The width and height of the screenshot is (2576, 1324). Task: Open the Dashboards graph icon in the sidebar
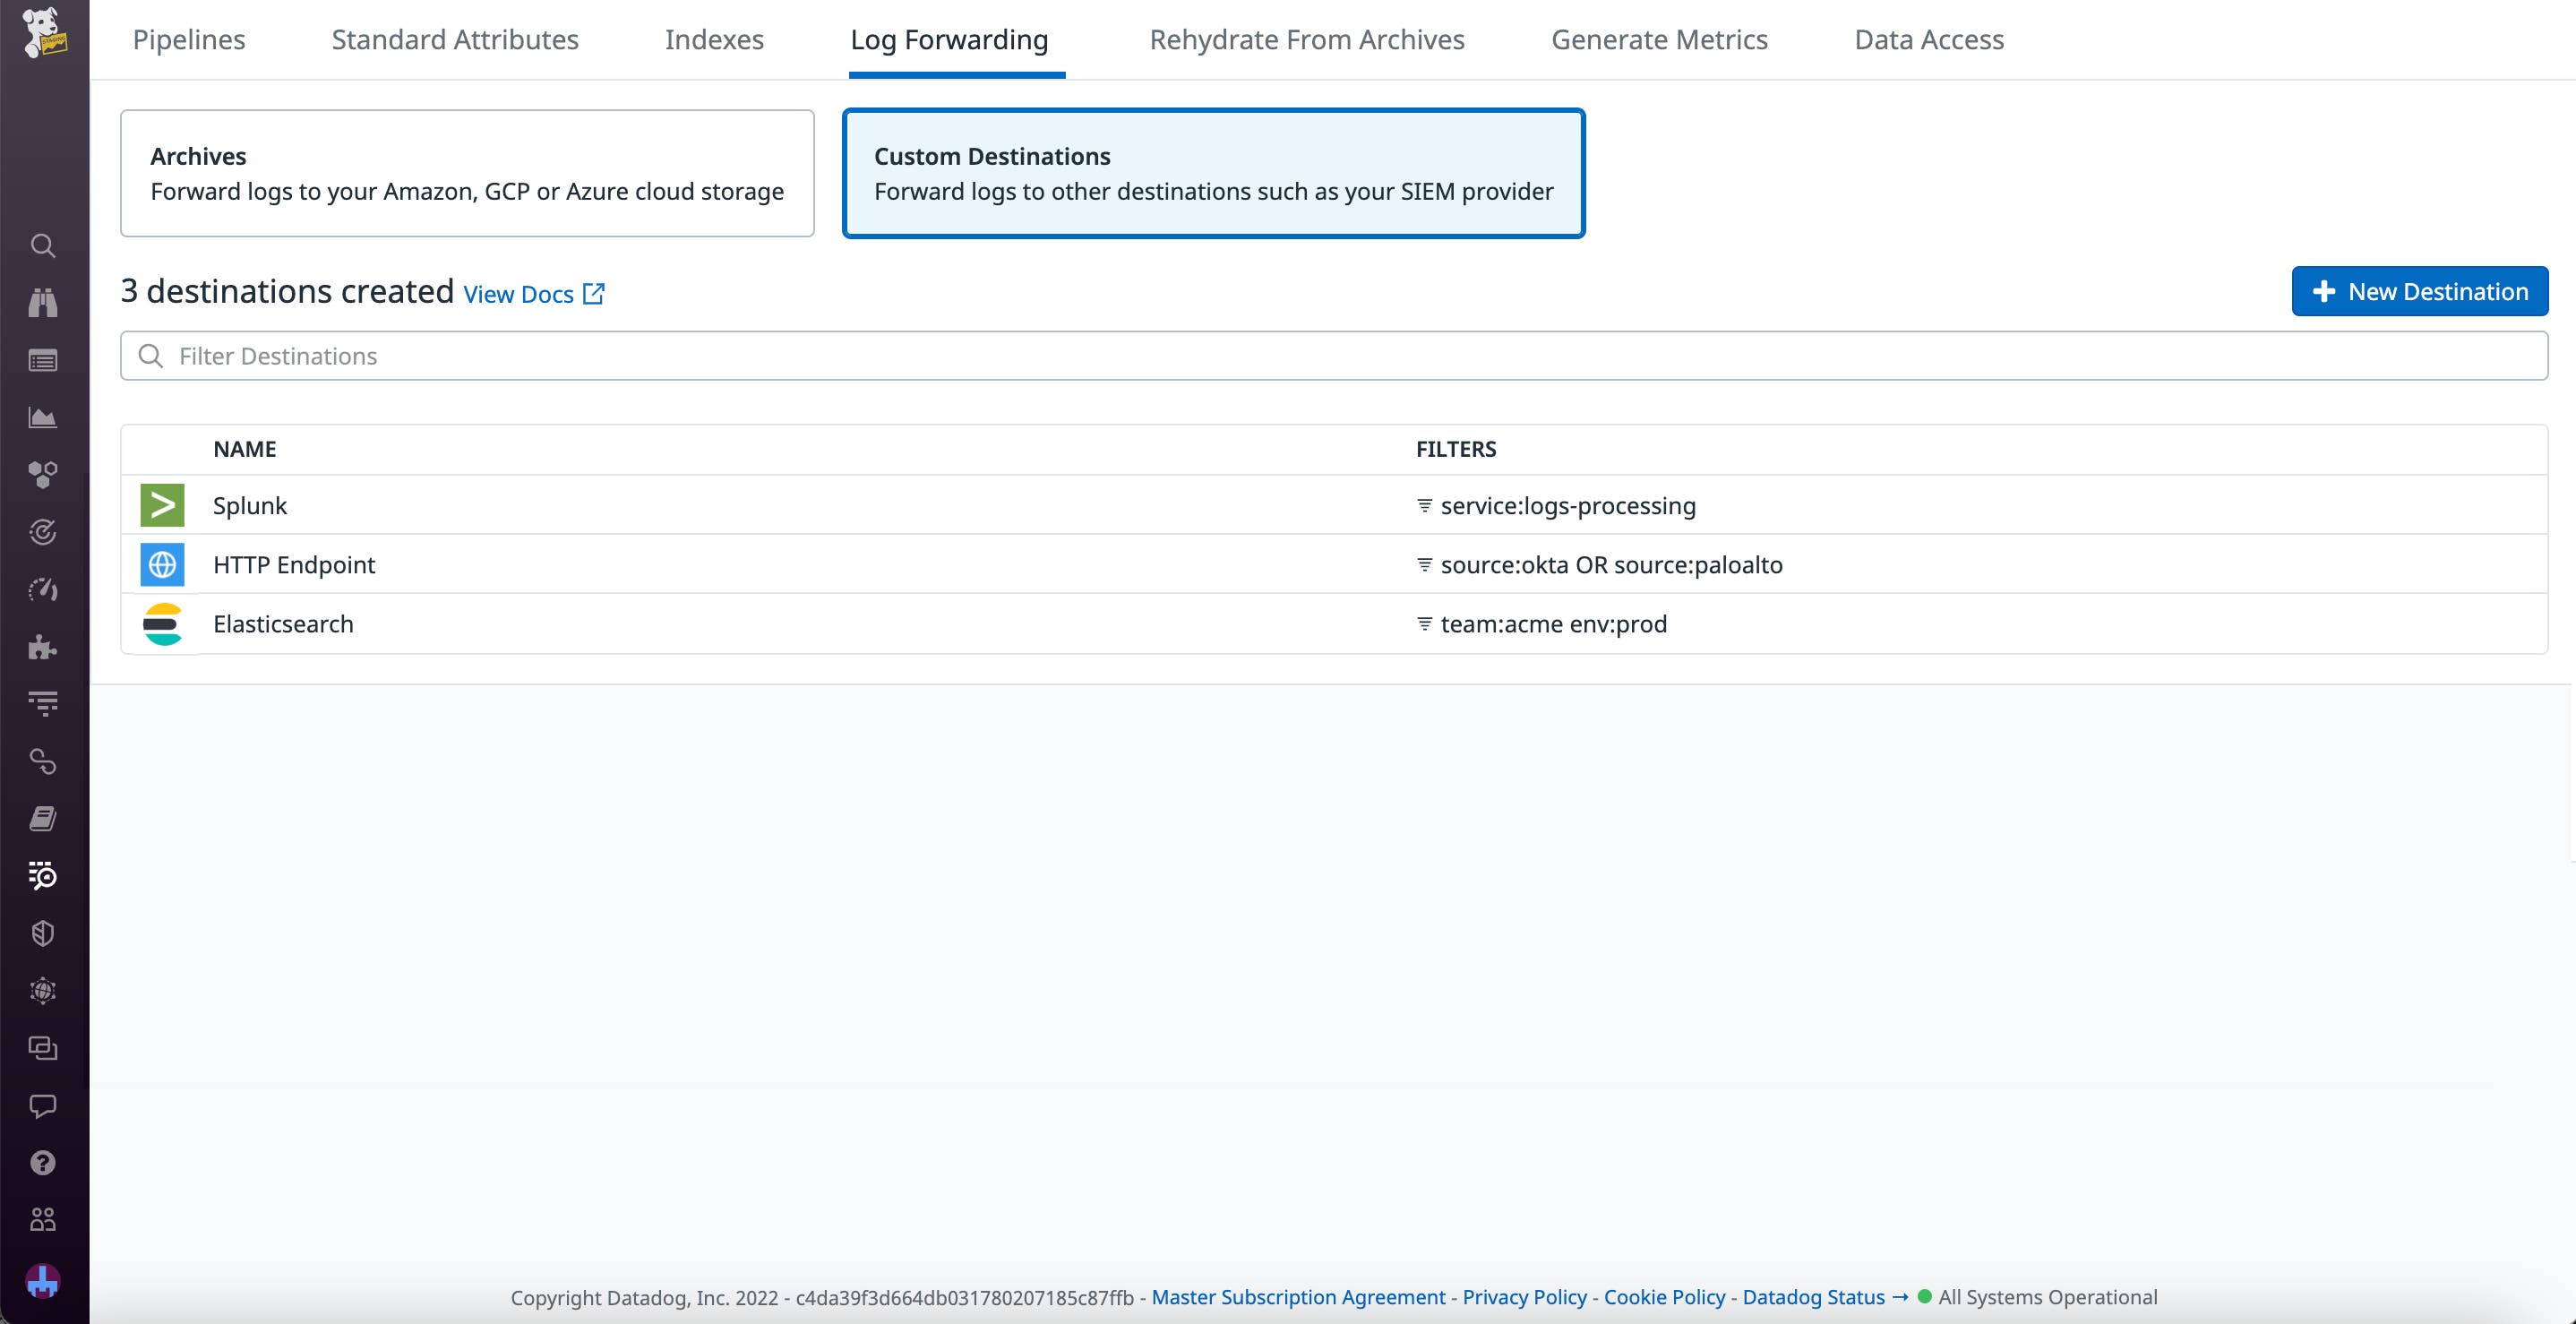43,417
